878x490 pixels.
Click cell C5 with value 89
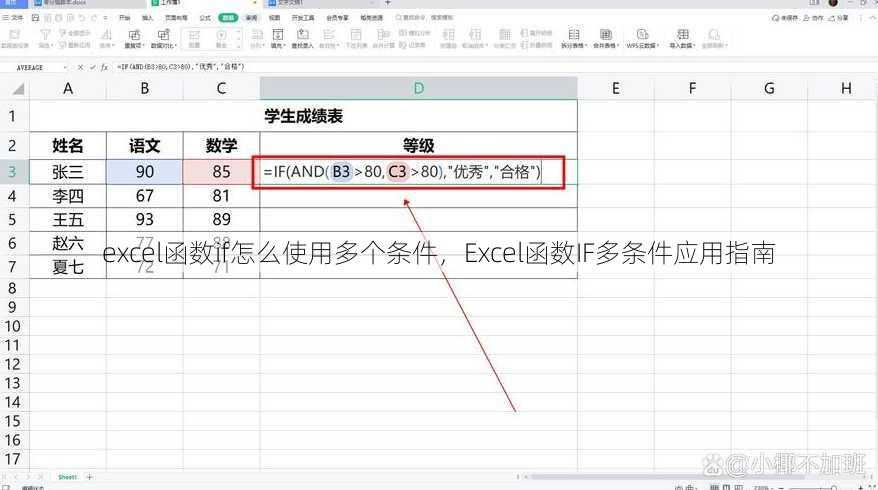(221, 220)
